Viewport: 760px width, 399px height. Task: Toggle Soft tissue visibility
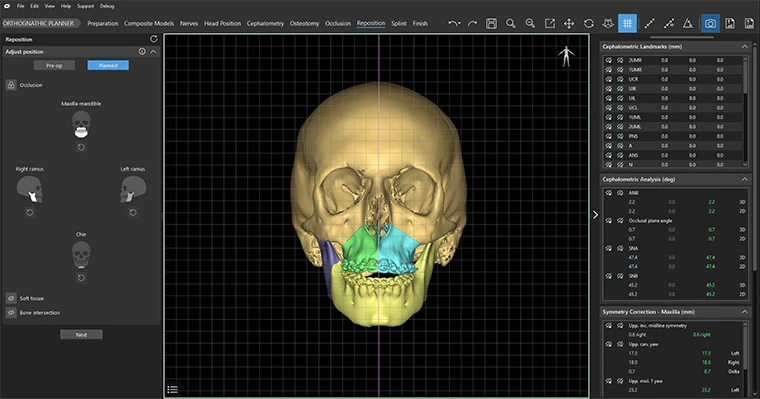(11, 298)
